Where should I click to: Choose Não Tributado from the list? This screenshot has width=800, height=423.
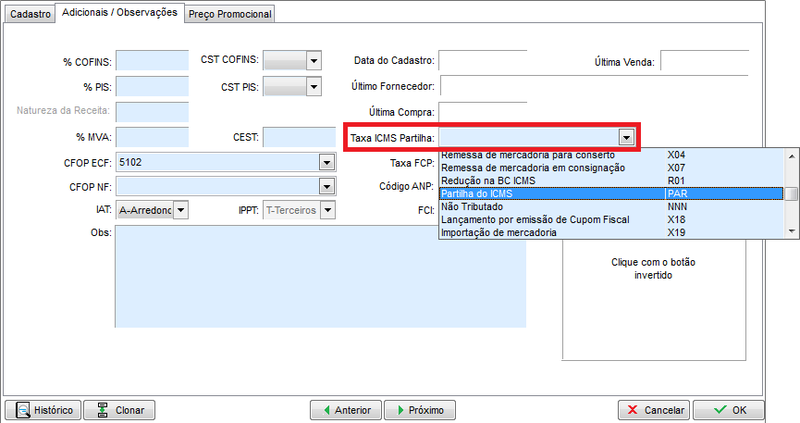(x=550, y=206)
